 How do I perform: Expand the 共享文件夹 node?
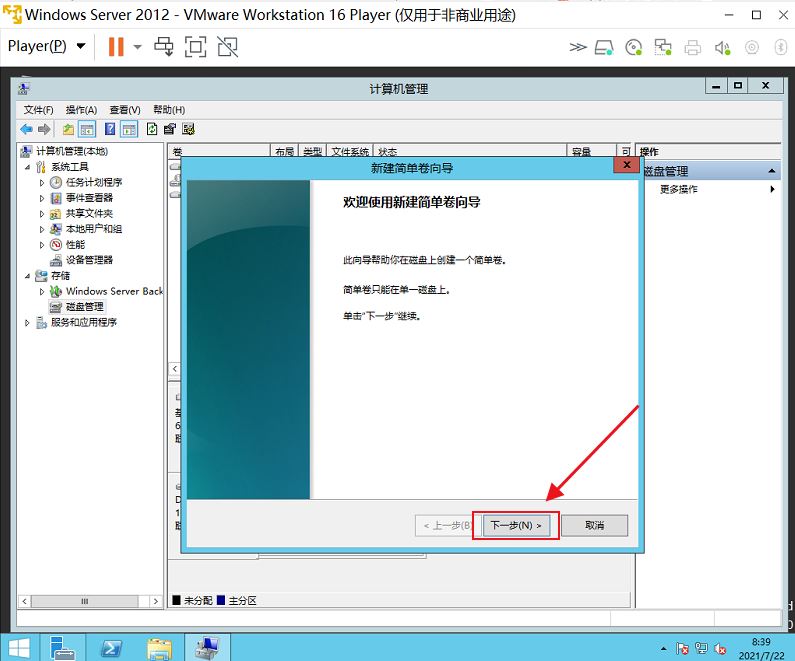pyautogui.click(x=42, y=214)
